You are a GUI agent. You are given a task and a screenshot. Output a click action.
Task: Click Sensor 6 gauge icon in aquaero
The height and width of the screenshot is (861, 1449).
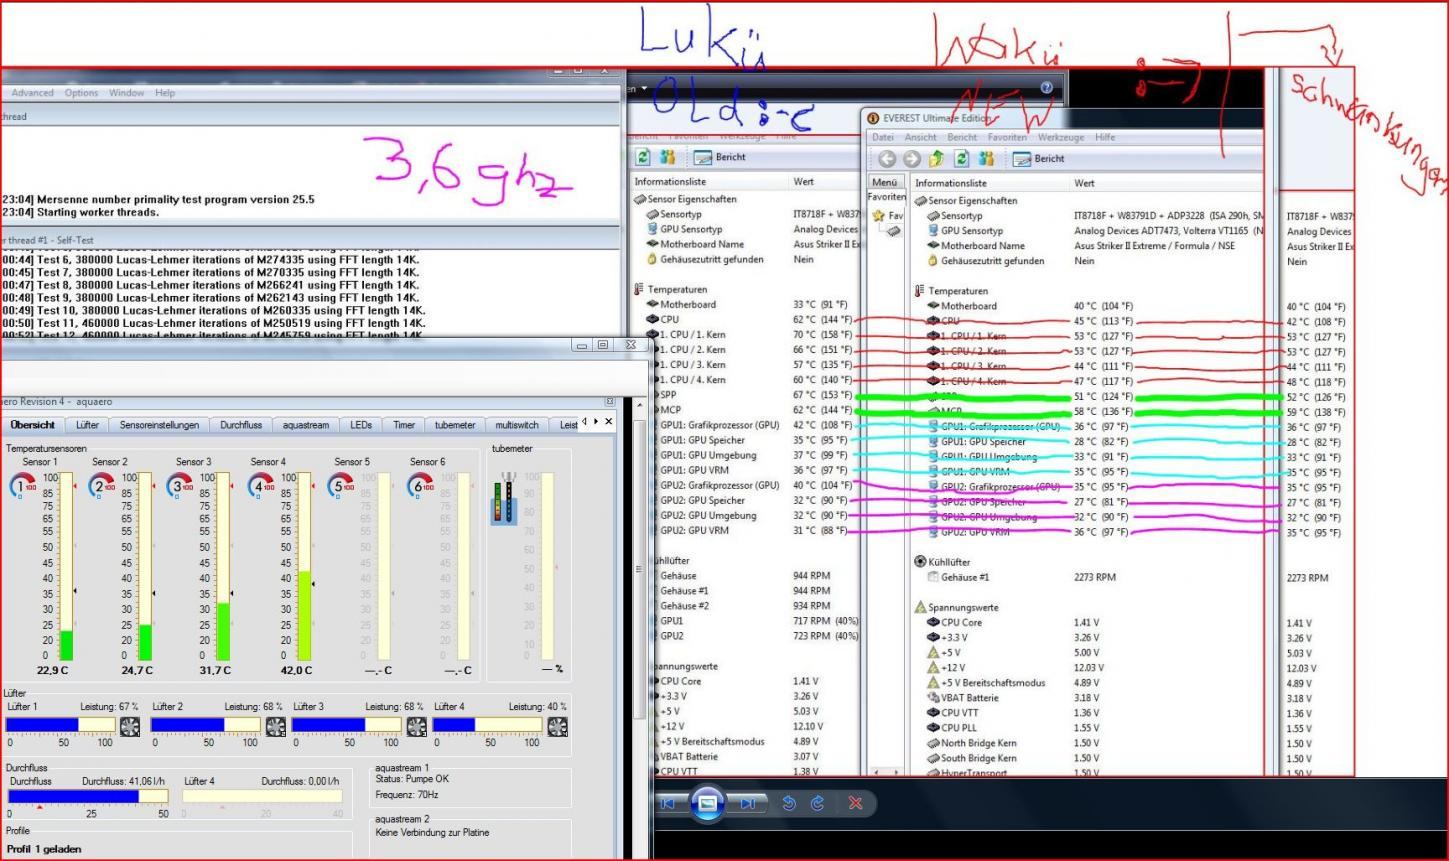click(420, 486)
